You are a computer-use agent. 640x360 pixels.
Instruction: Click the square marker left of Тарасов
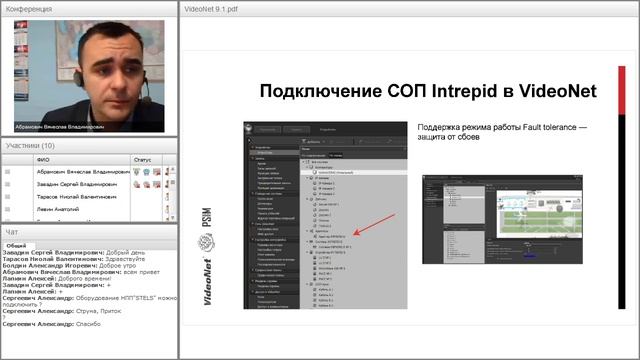click(7, 197)
